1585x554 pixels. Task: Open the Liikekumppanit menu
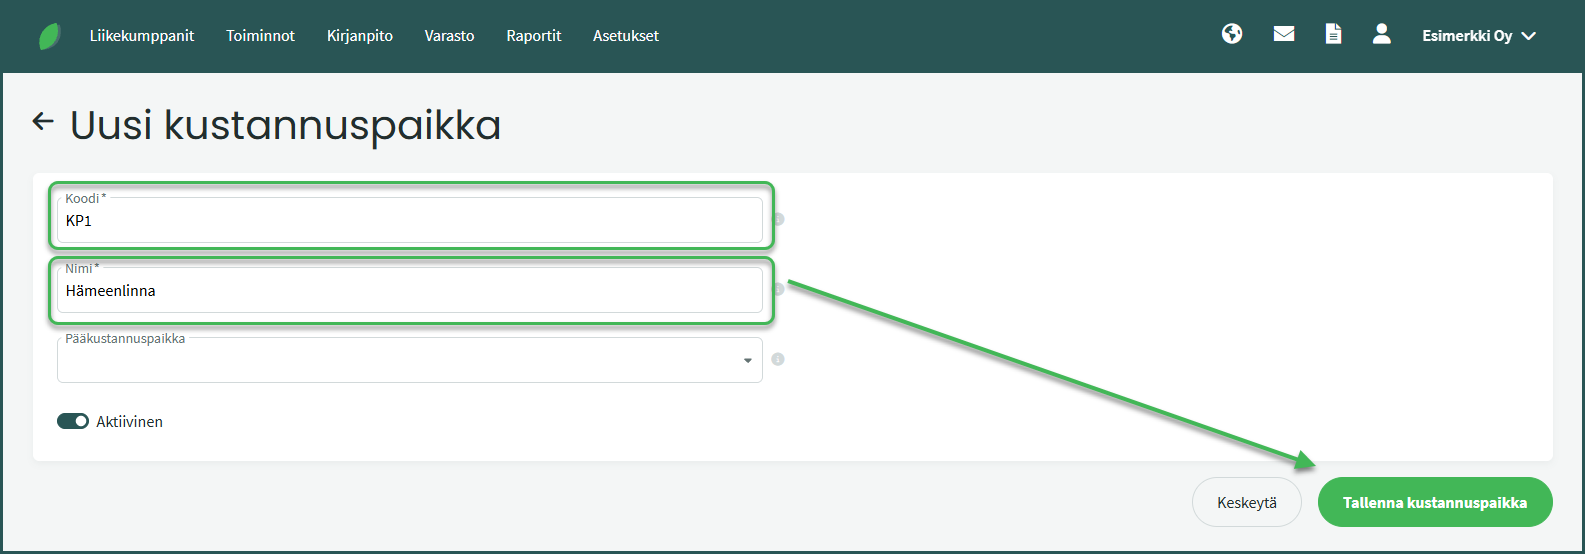[142, 36]
